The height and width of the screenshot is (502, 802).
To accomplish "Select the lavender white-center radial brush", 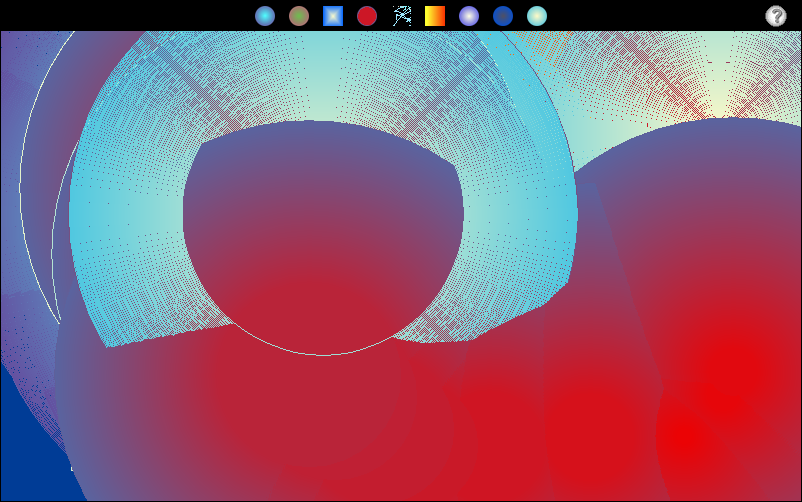I will (469, 16).
